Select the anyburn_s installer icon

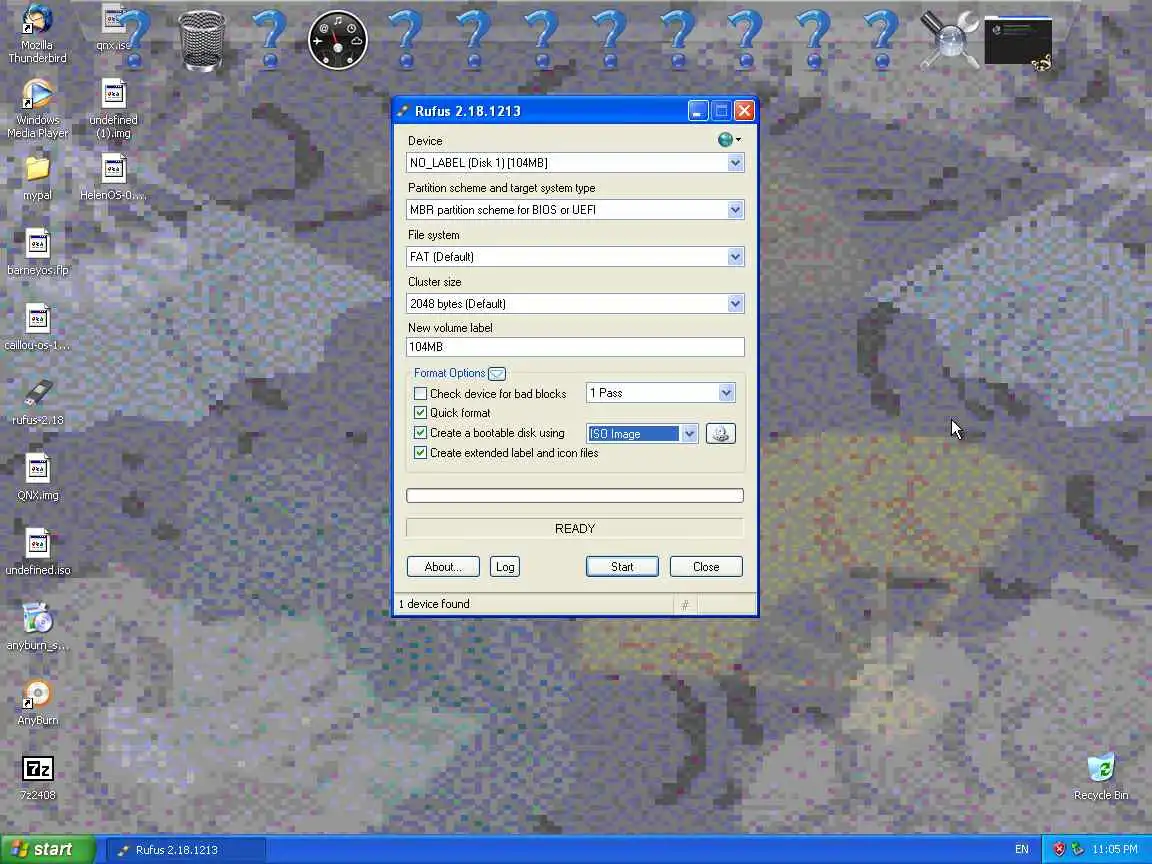(37, 627)
